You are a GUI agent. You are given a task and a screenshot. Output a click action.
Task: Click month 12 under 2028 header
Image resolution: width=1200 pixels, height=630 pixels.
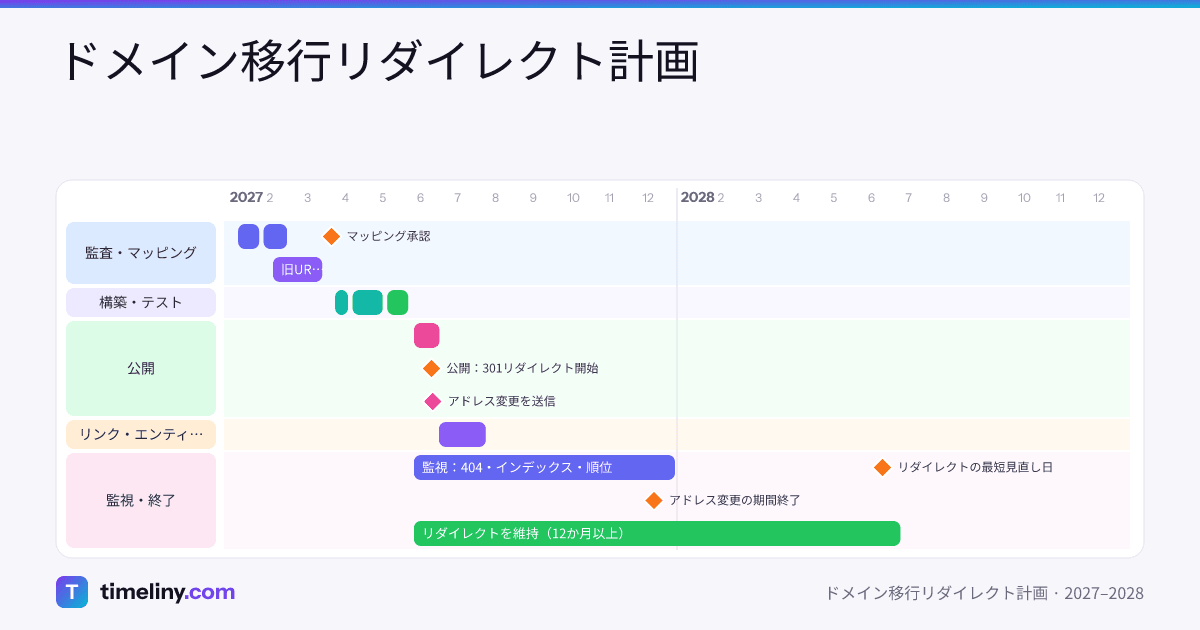[x=1099, y=198]
